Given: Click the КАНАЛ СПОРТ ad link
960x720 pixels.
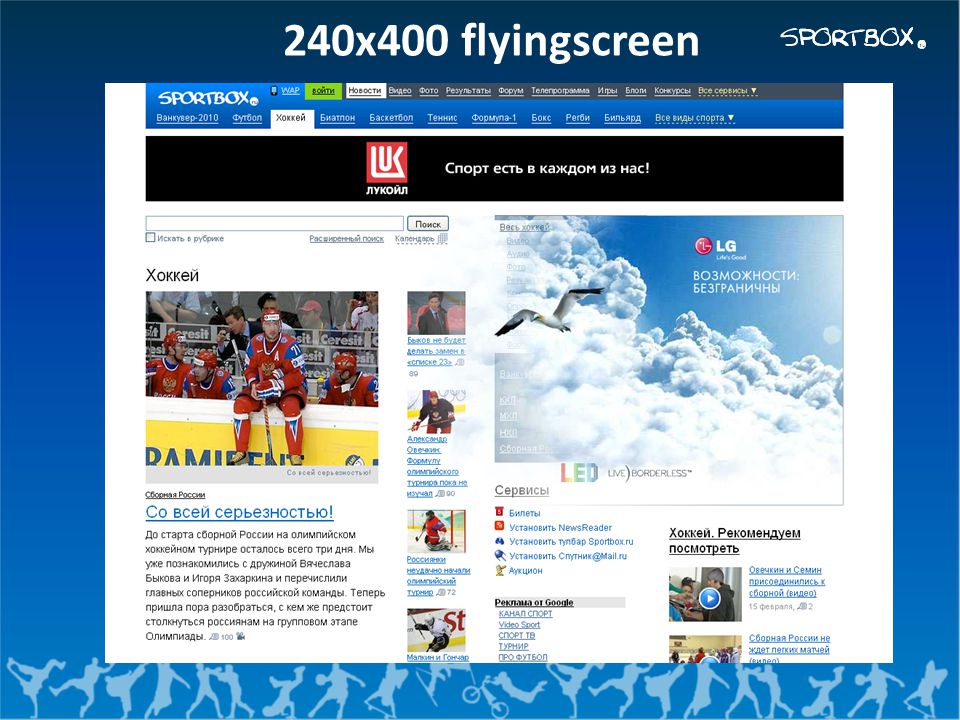Looking at the screenshot, I should [525, 613].
